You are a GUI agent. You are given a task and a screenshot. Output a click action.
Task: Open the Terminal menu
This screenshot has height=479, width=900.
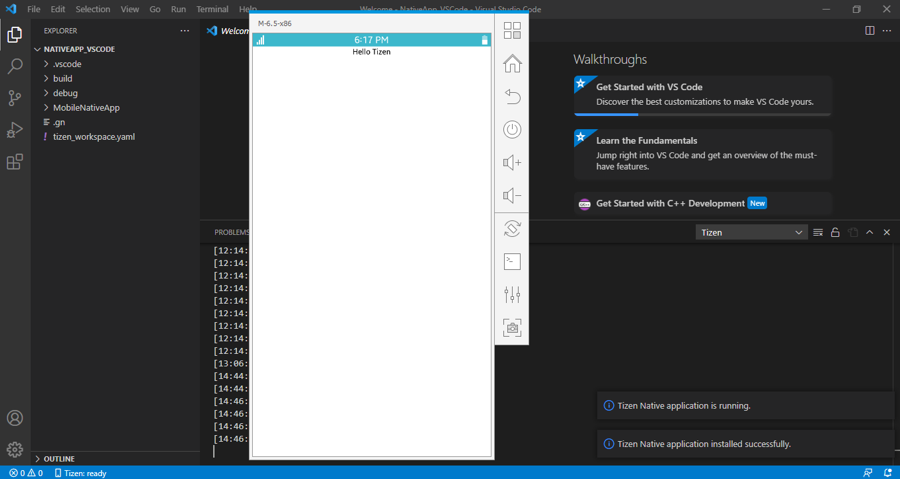tap(212, 9)
